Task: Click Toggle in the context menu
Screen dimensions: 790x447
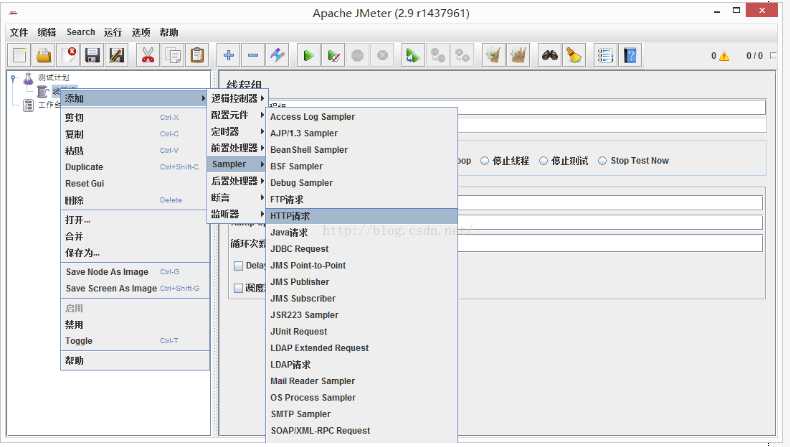Action: [134, 341]
